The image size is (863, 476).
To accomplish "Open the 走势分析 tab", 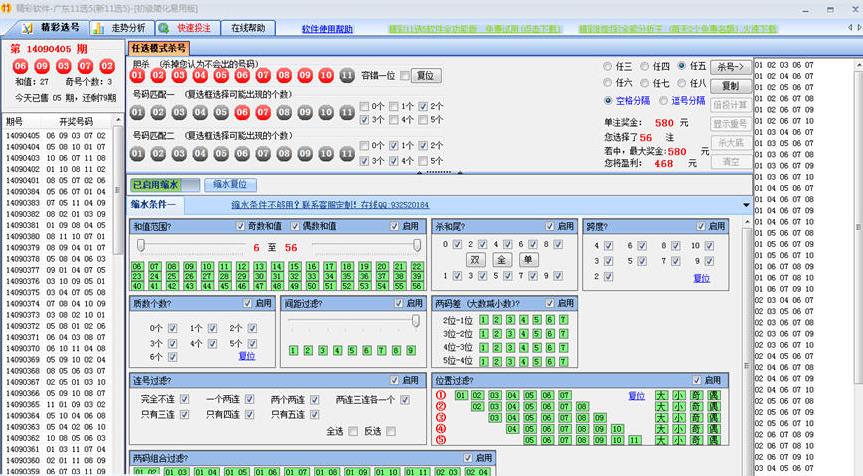I will coord(121,28).
